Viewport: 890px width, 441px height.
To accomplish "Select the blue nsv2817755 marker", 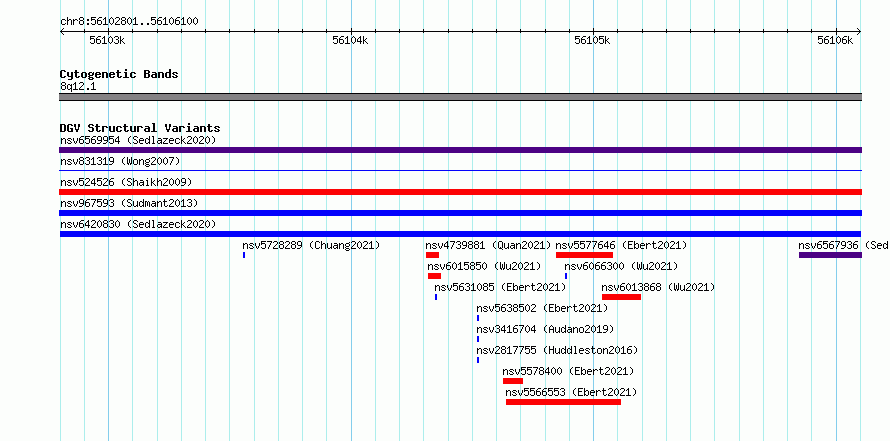I will point(478,360).
